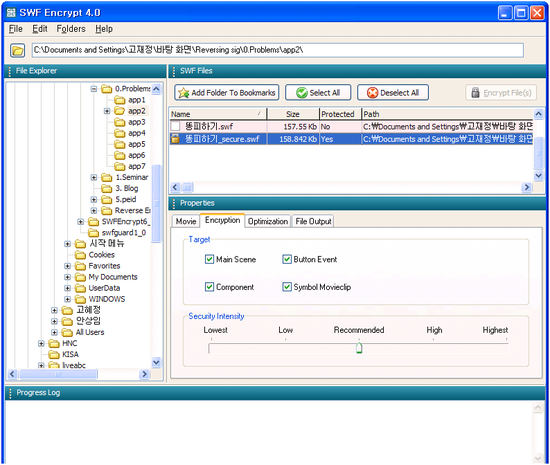Click the Encrypt File(s) button

pyautogui.click(x=501, y=93)
